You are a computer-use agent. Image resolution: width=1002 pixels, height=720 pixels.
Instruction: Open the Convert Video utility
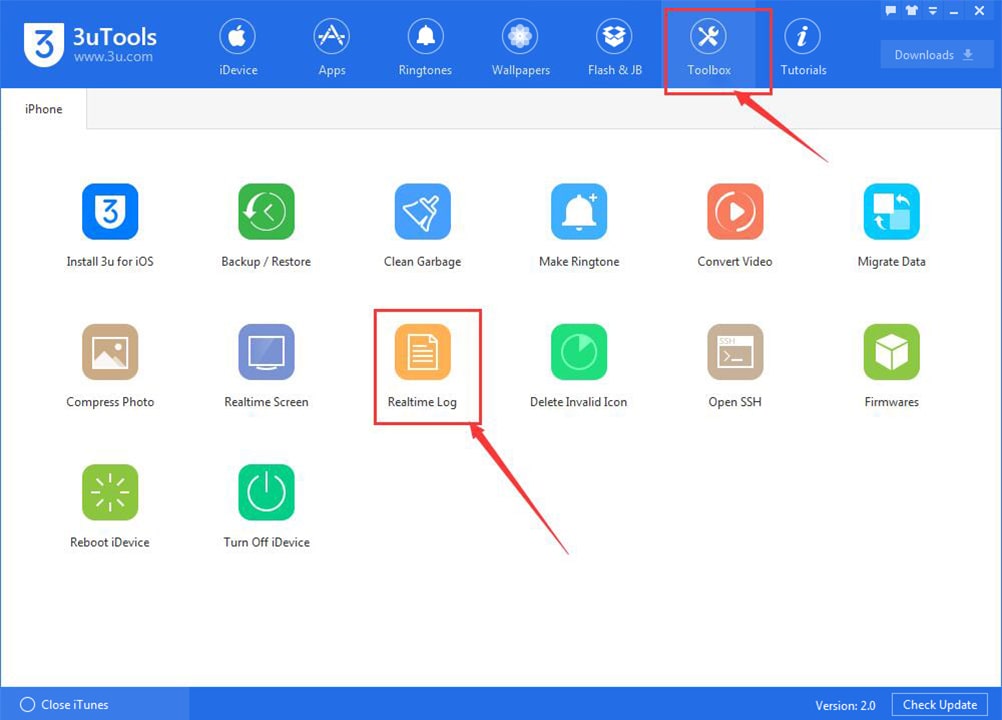point(734,222)
